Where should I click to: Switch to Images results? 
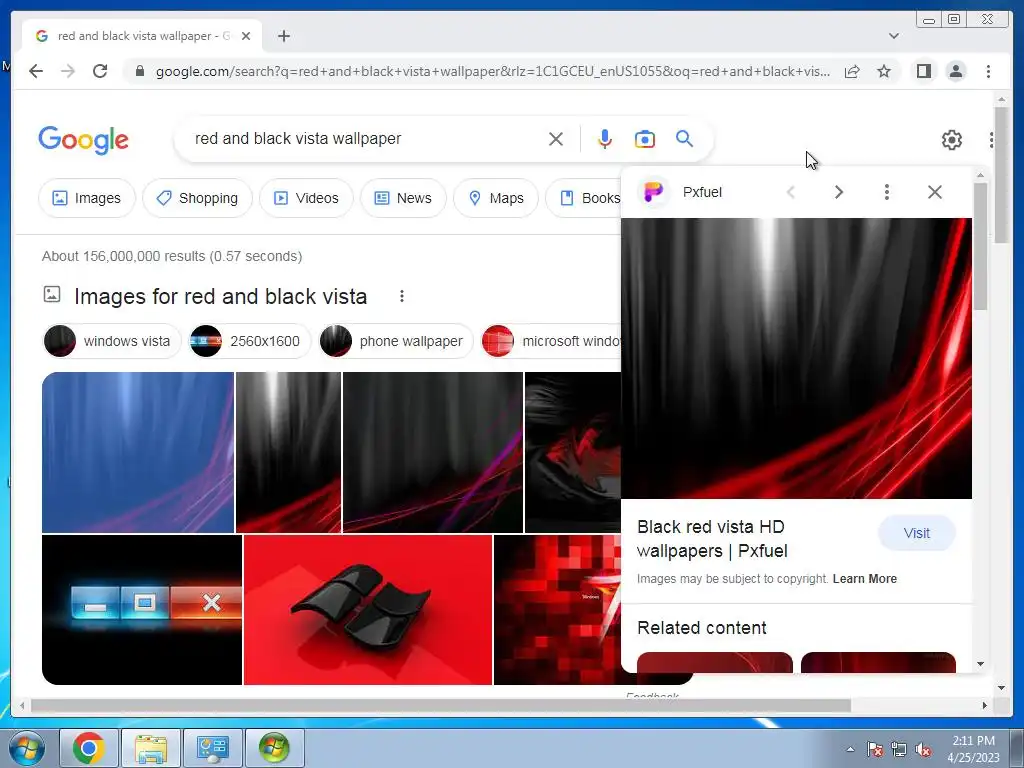86,198
